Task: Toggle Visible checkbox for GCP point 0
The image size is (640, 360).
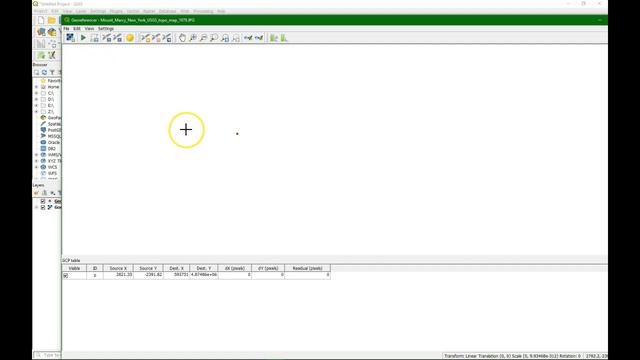Action: click(x=66, y=276)
